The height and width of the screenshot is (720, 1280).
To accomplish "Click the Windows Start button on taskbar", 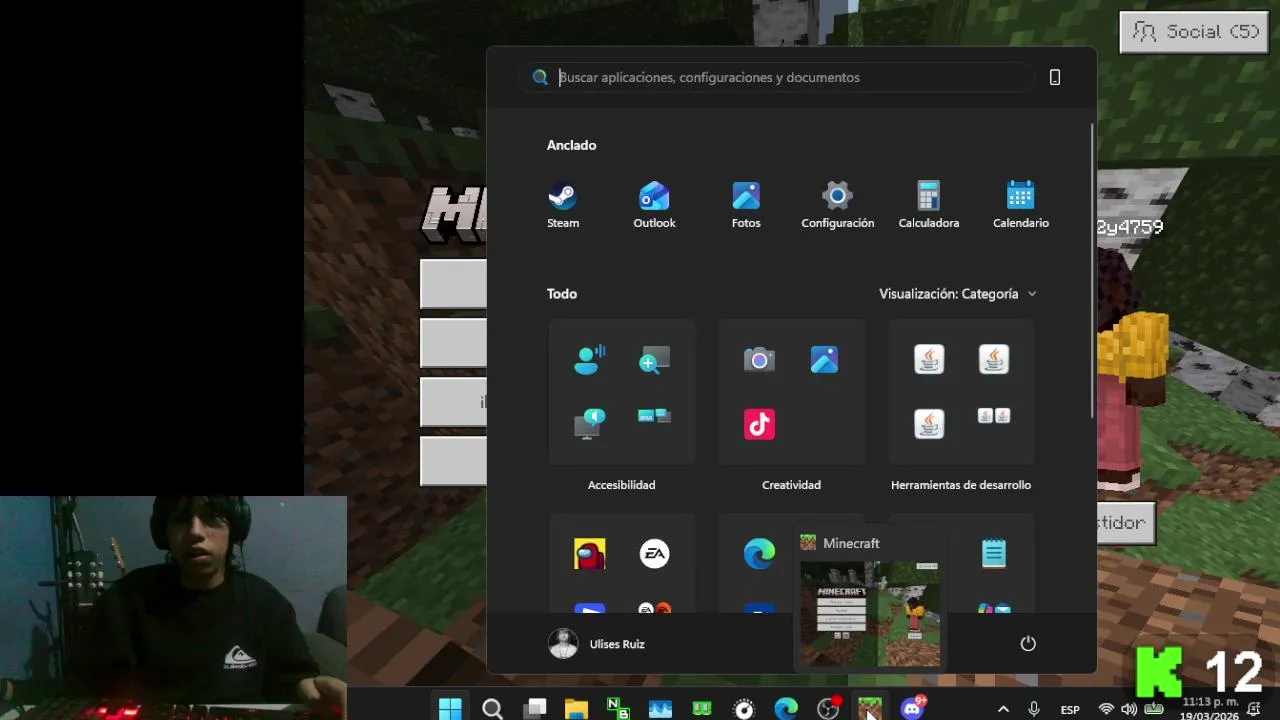I will 450,708.
